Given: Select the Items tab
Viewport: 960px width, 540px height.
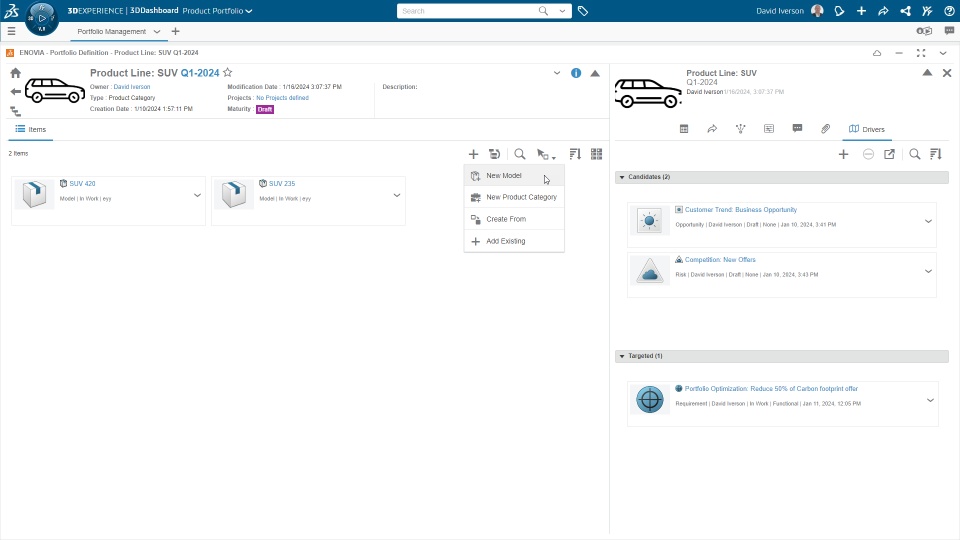Looking at the screenshot, I should (x=31, y=129).
